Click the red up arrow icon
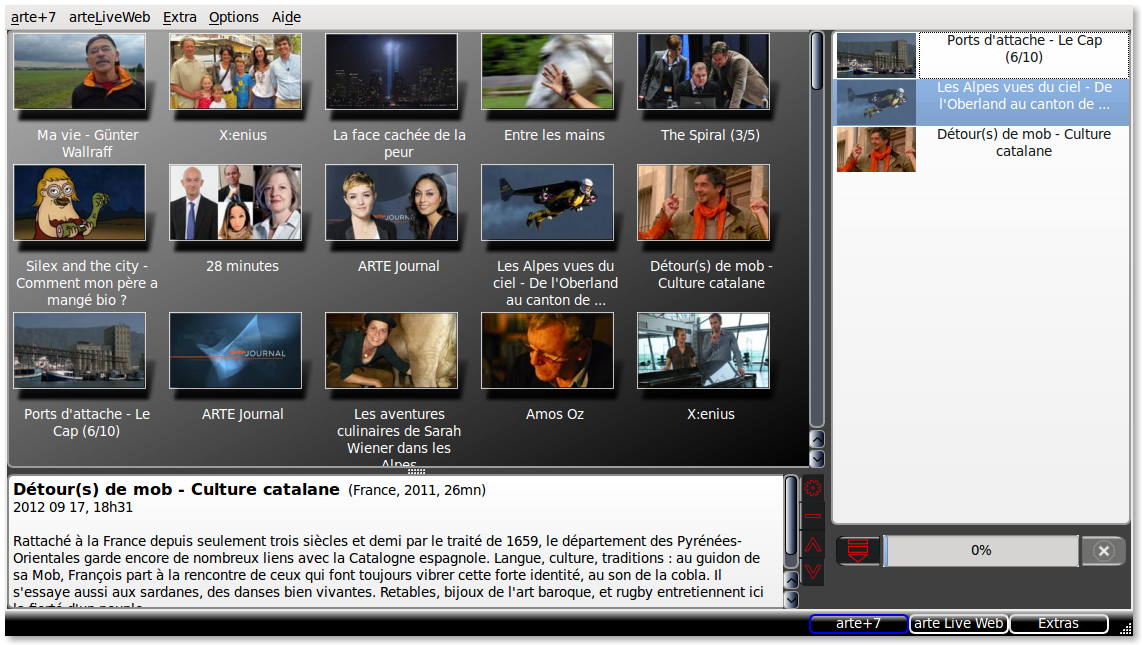The width and height of the screenshot is (1142, 645). 813,545
